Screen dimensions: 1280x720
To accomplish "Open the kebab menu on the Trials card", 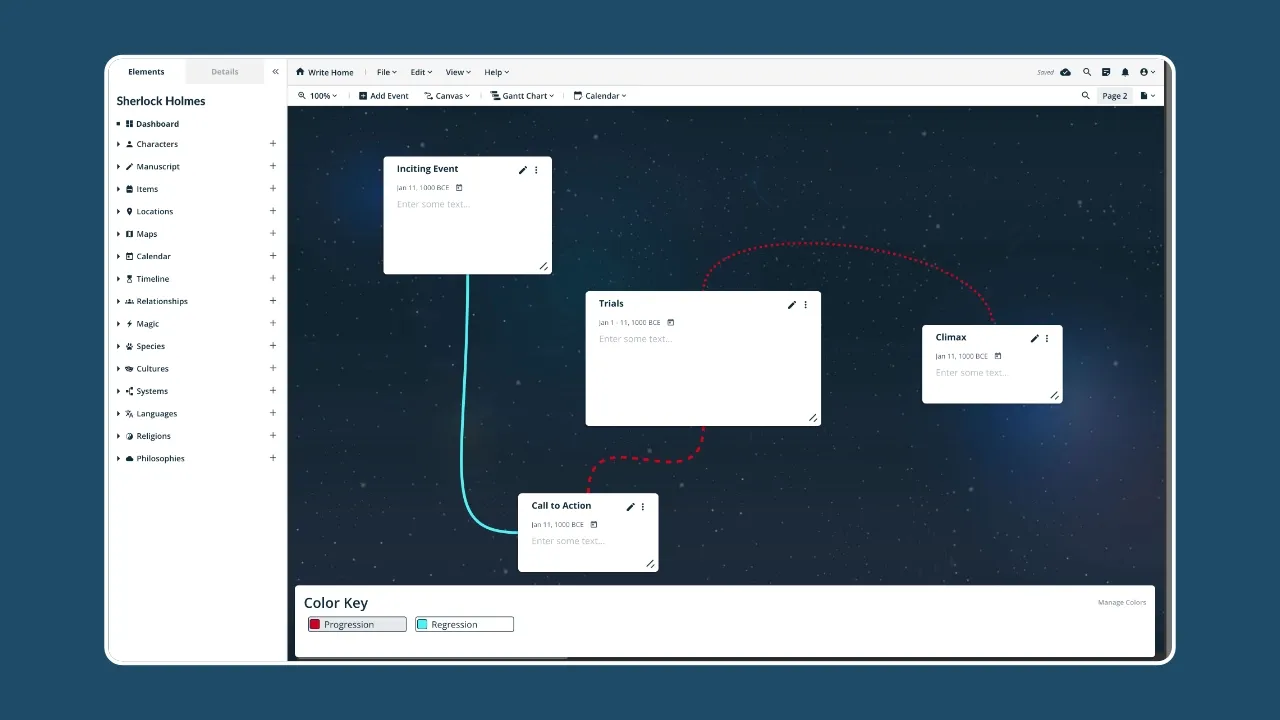I will point(806,304).
